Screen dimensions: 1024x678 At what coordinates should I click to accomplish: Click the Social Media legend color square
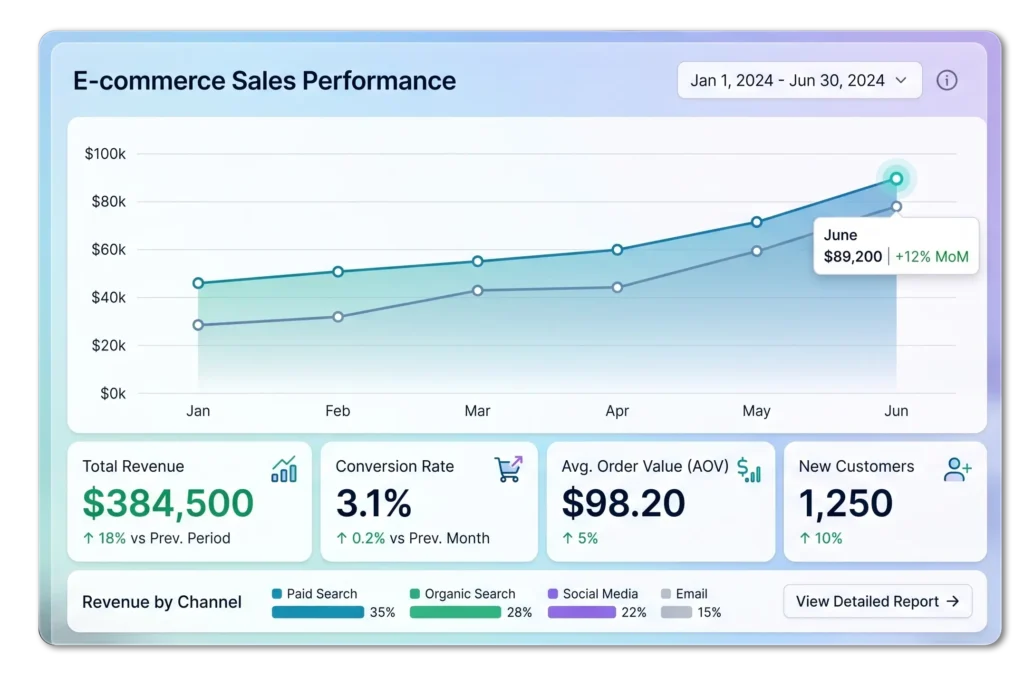click(x=553, y=594)
